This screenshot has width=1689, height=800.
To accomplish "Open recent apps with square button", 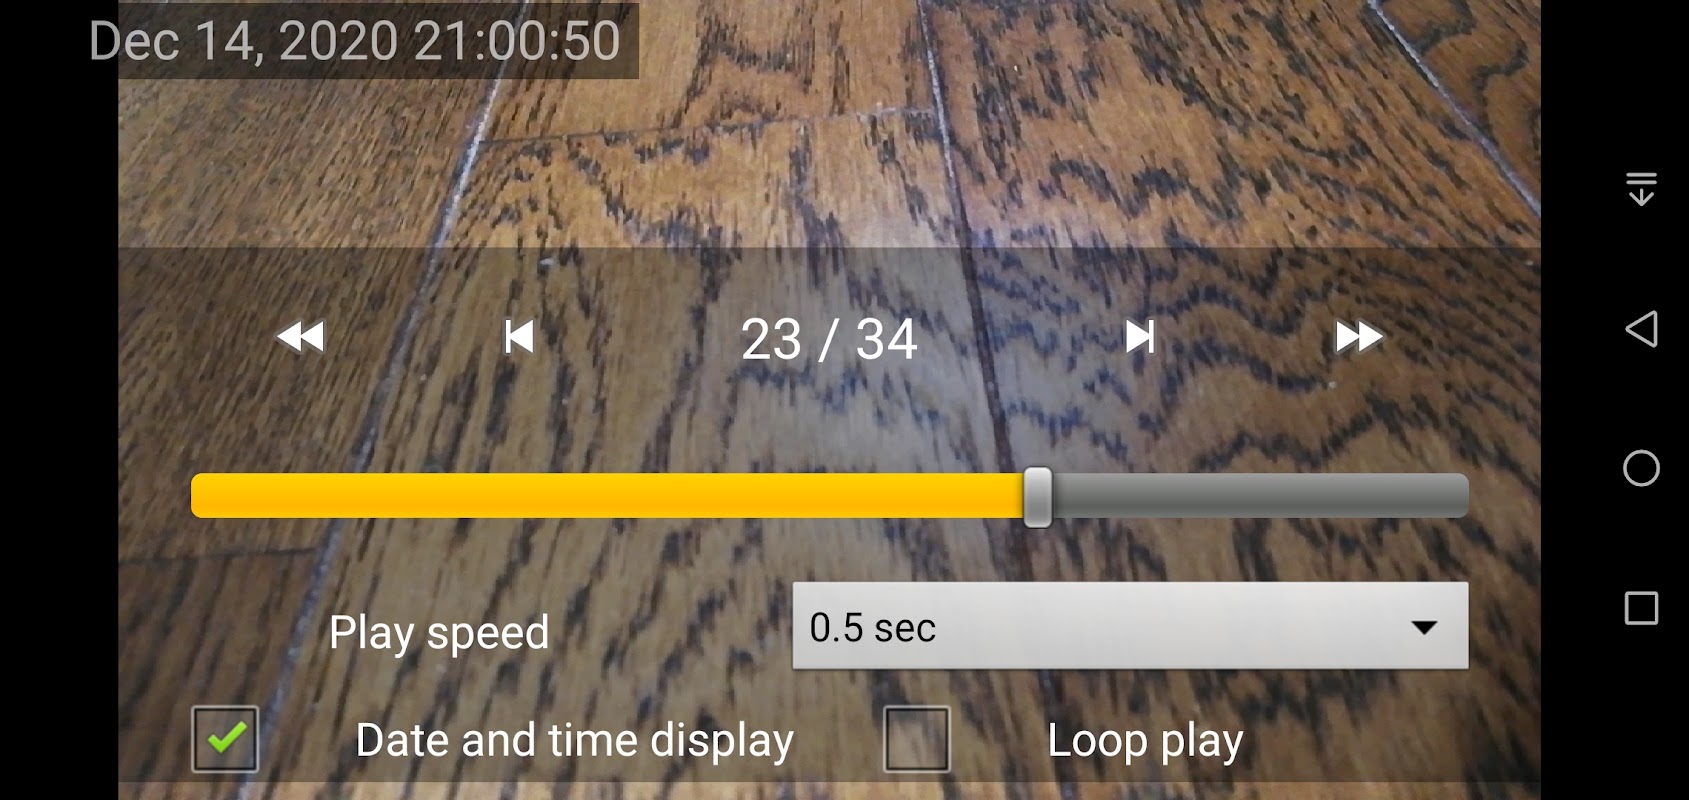I will 1641,608.
